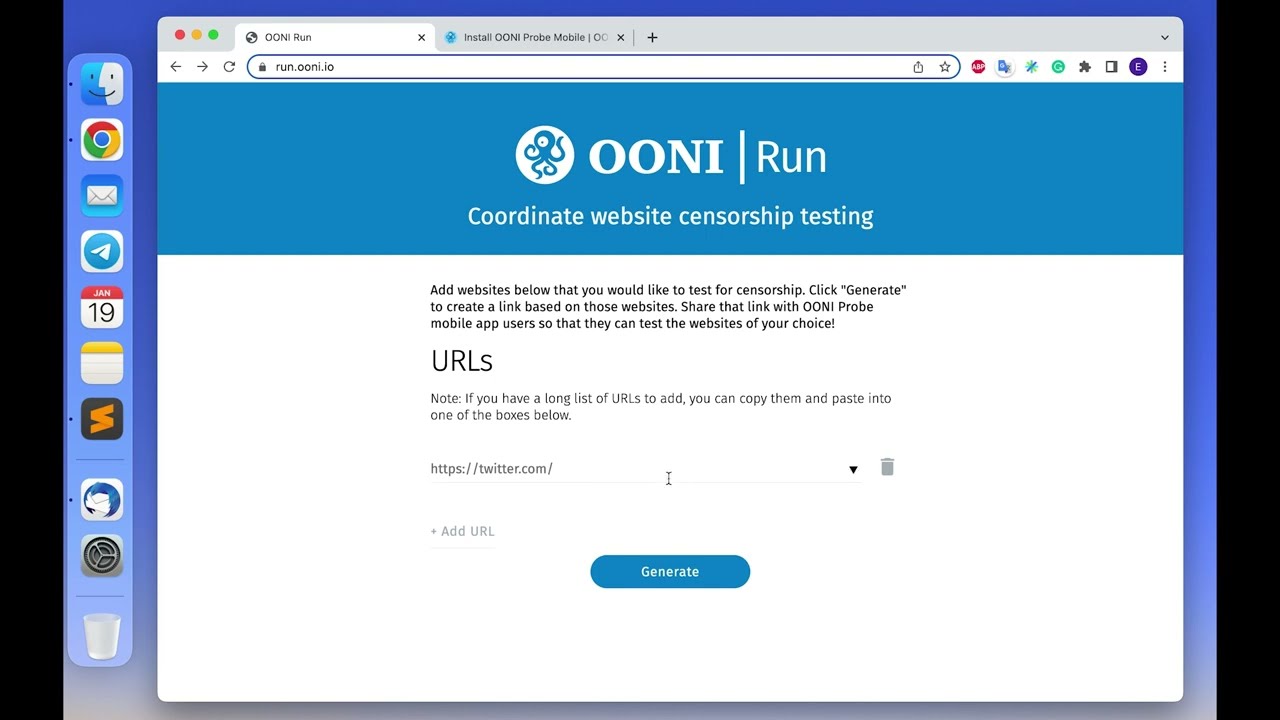Open the Trash in the dock
Image resolution: width=1280 pixels, height=720 pixels.
[102, 636]
